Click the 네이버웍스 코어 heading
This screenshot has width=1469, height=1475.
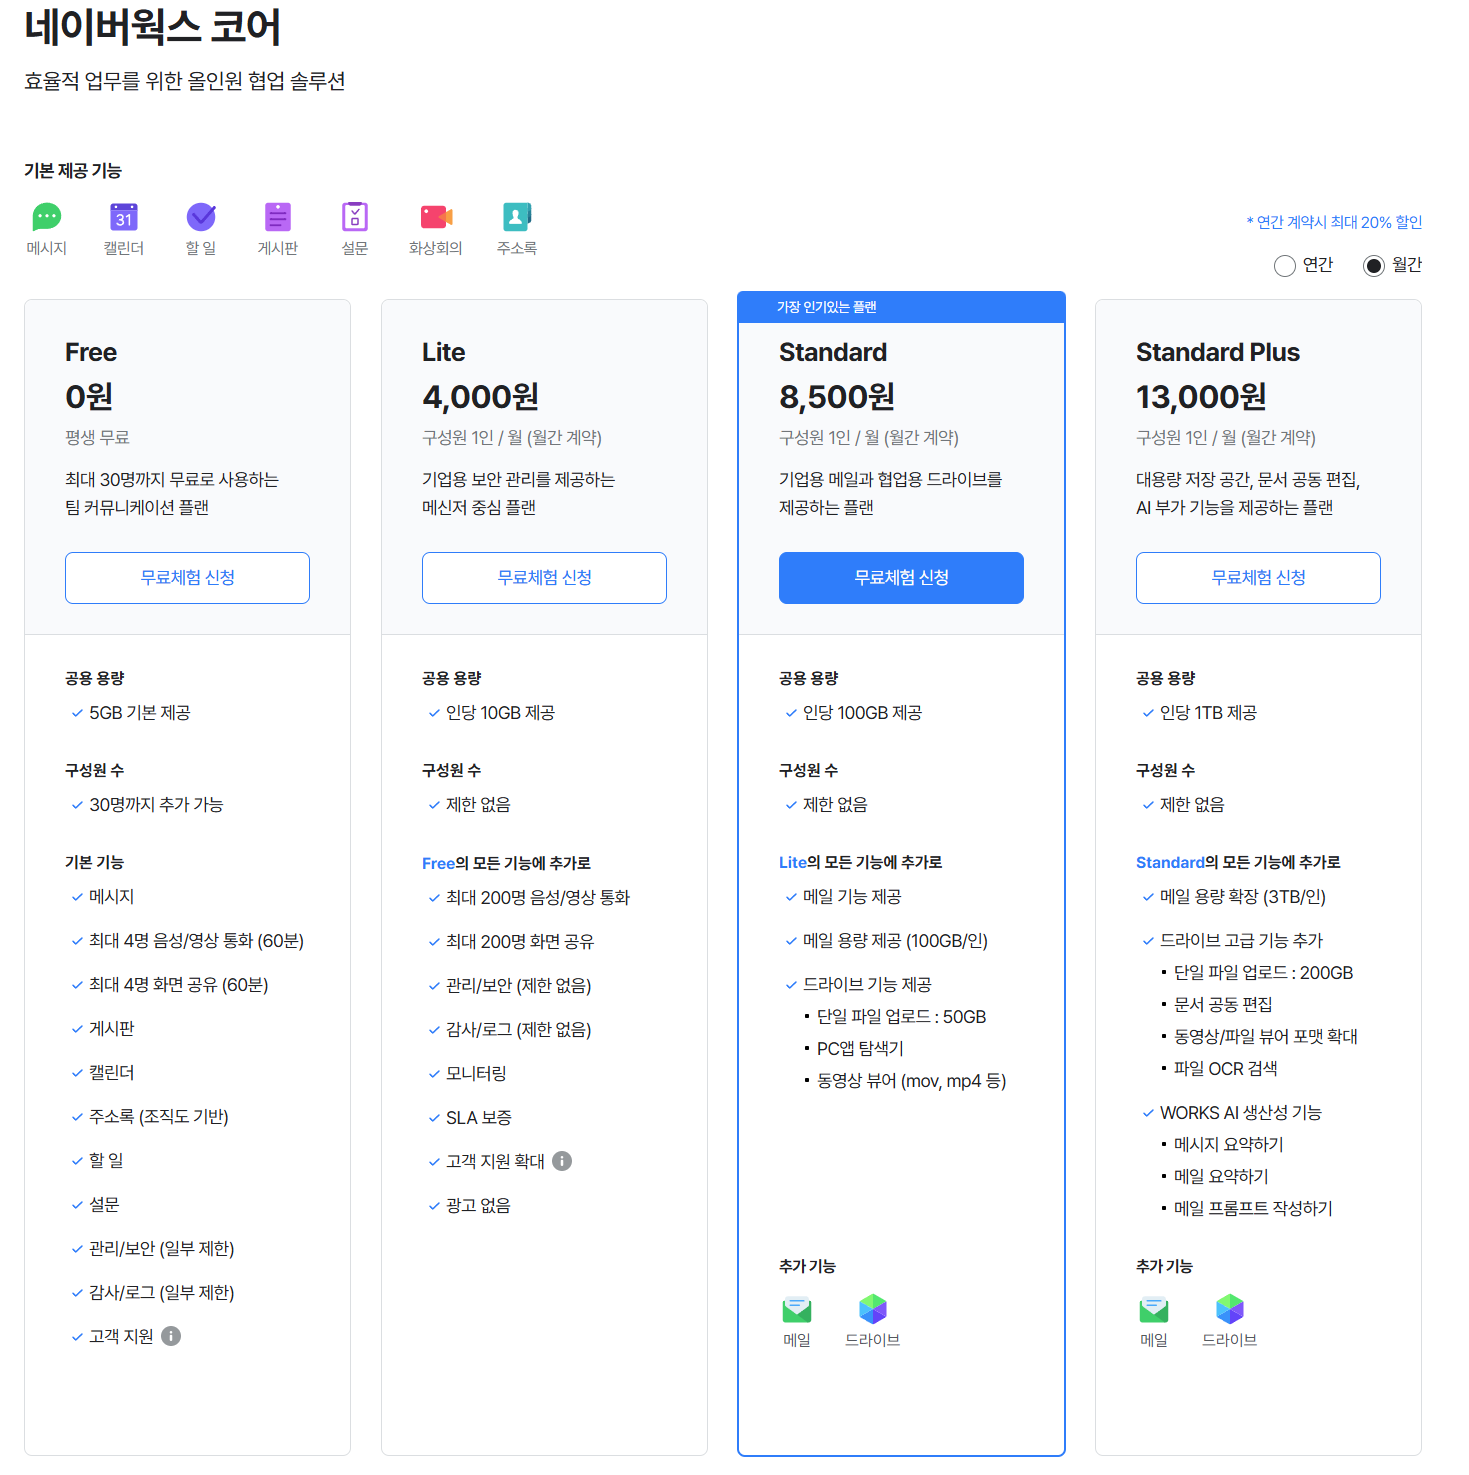click(x=152, y=27)
